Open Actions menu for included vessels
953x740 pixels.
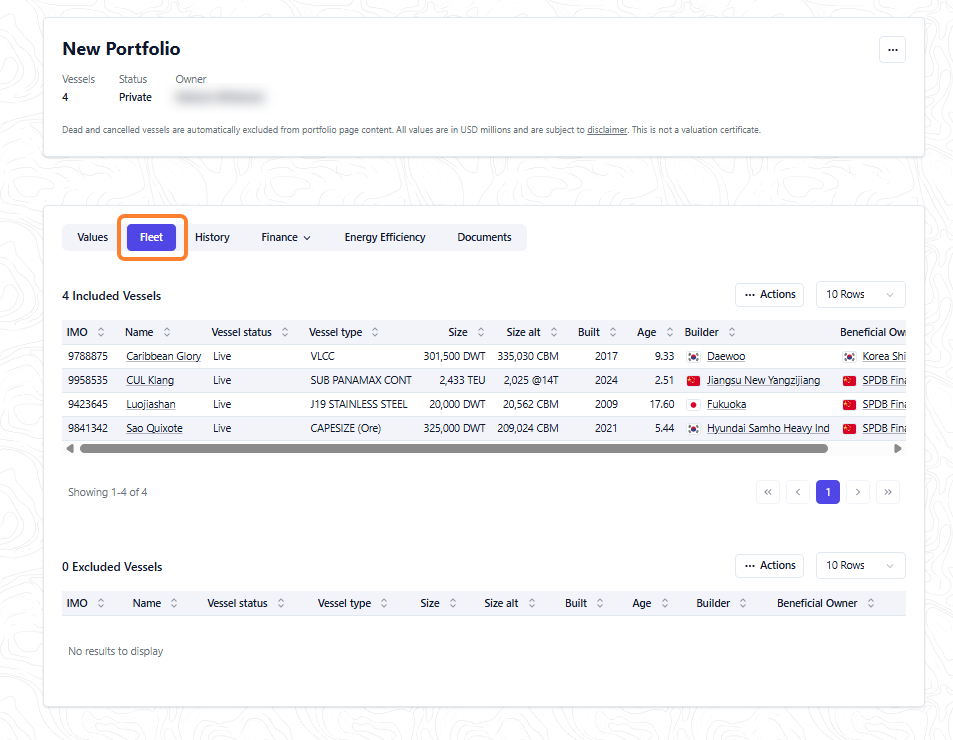pyautogui.click(x=769, y=295)
